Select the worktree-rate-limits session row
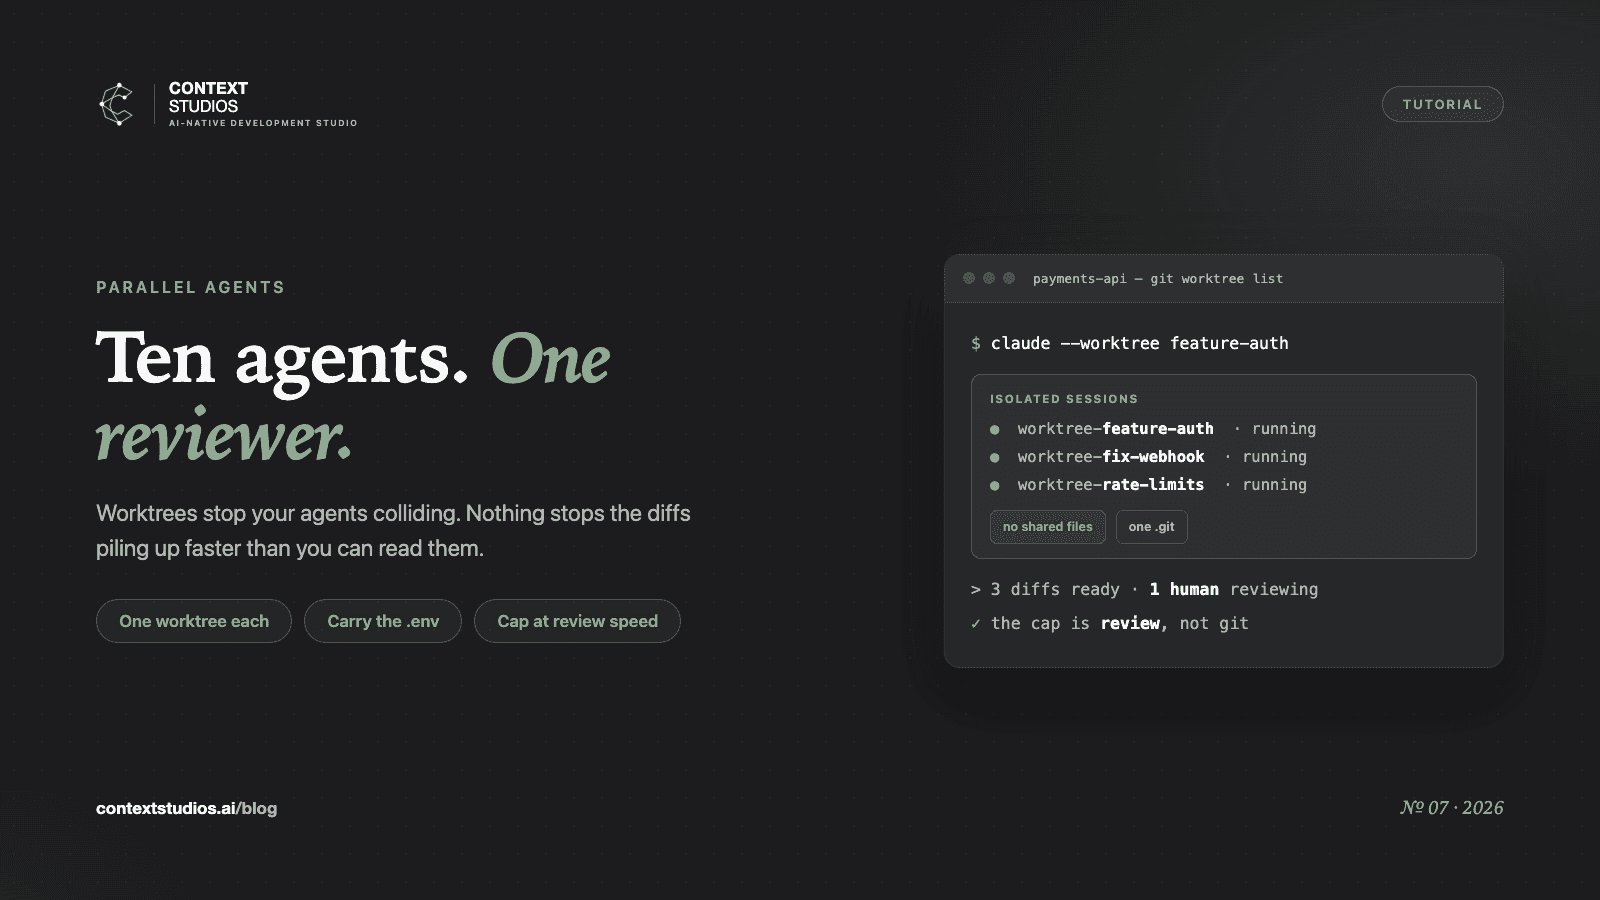The height and width of the screenshot is (900, 1600). click(1148, 485)
